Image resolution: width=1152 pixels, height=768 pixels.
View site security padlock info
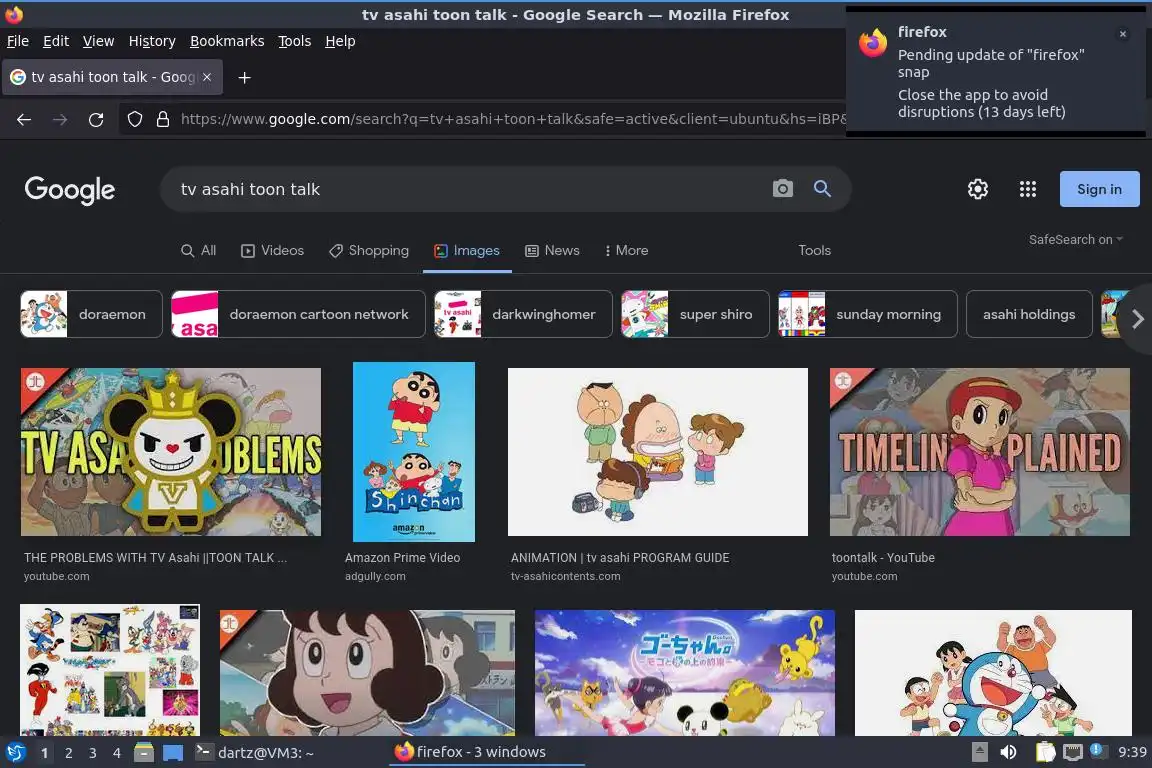162,119
